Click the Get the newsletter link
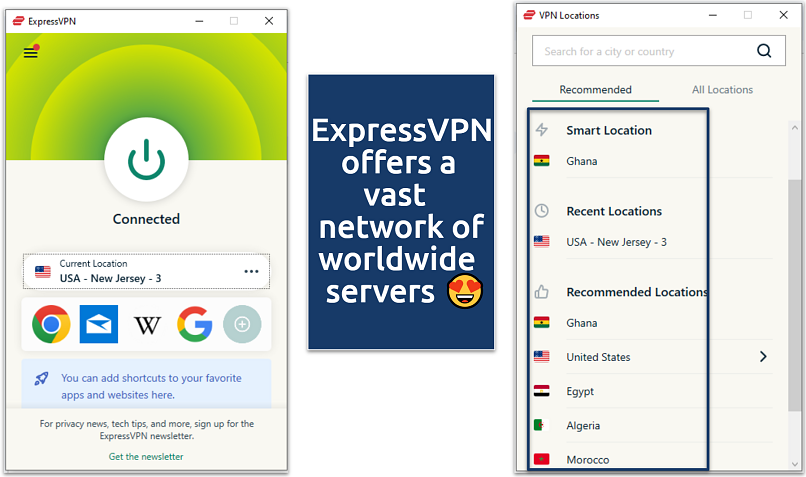Screen dimensions: 806x477 pos(146,457)
